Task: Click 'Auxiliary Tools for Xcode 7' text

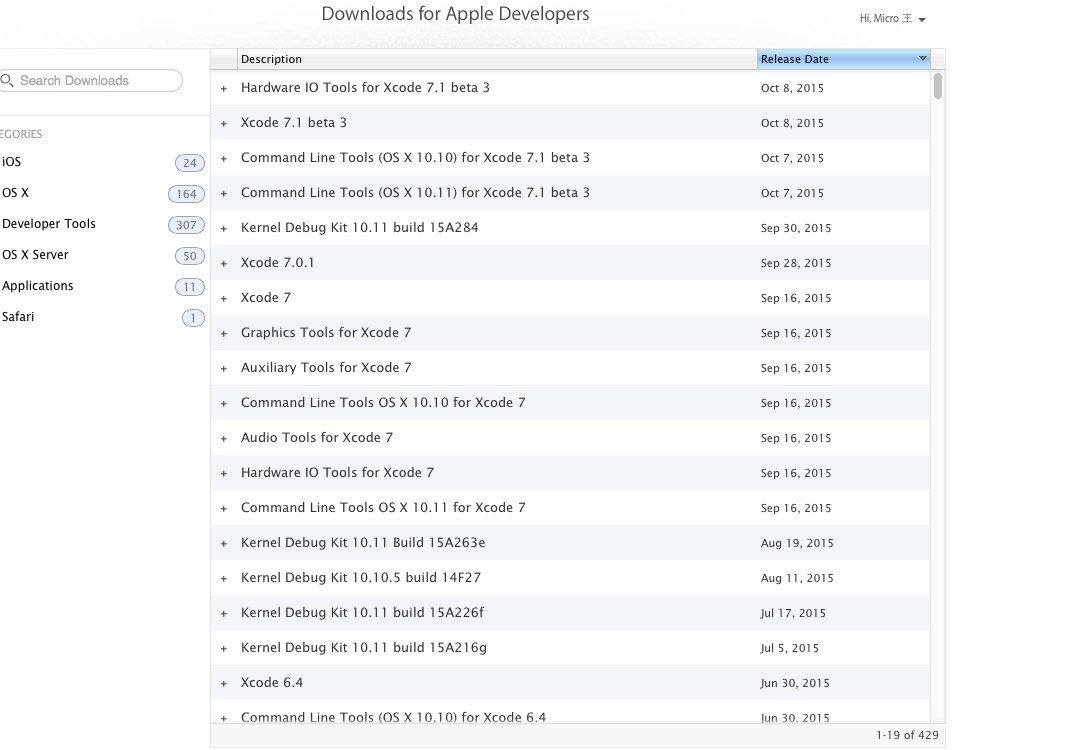Action: (326, 368)
